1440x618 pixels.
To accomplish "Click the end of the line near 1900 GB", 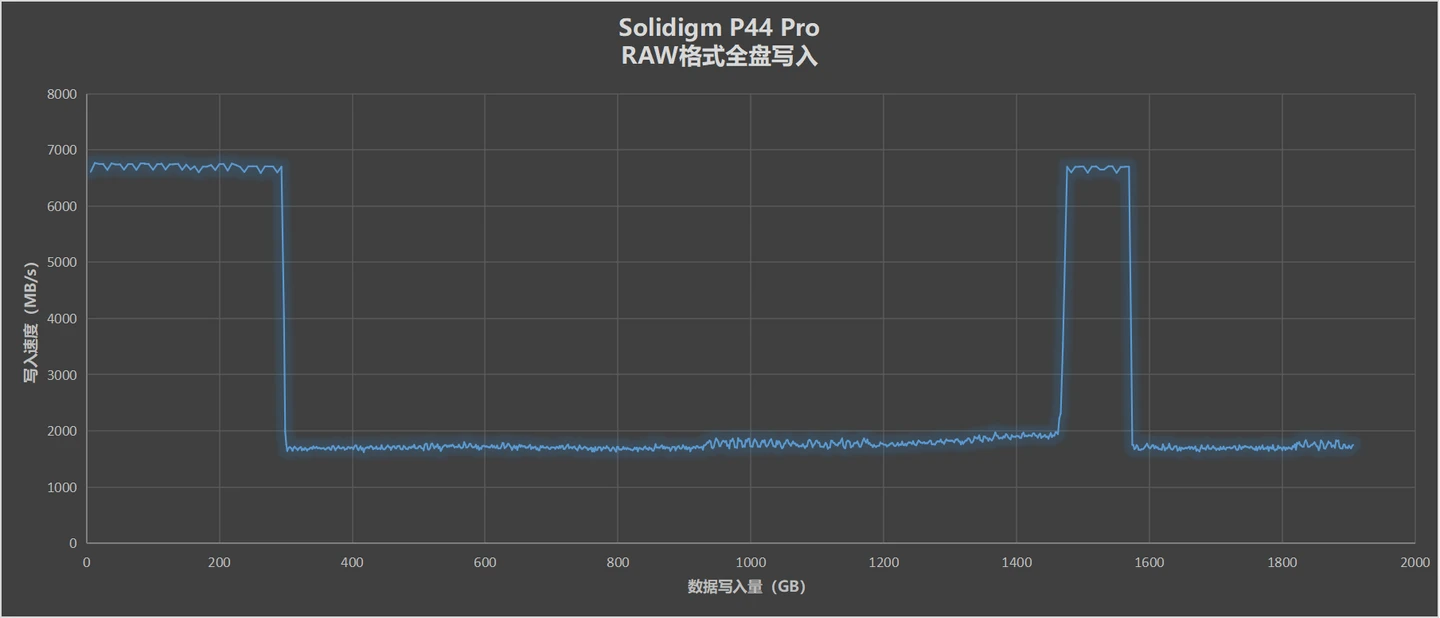I will pos(1352,446).
